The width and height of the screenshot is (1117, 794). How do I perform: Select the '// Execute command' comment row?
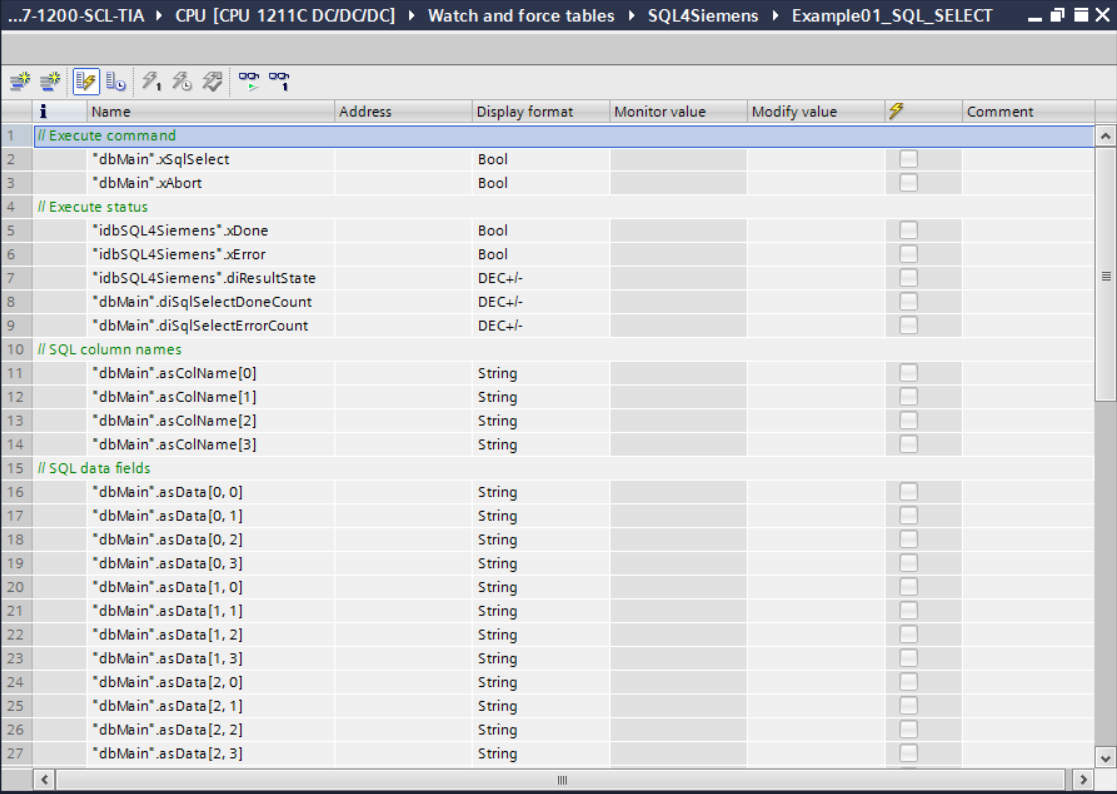point(564,135)
